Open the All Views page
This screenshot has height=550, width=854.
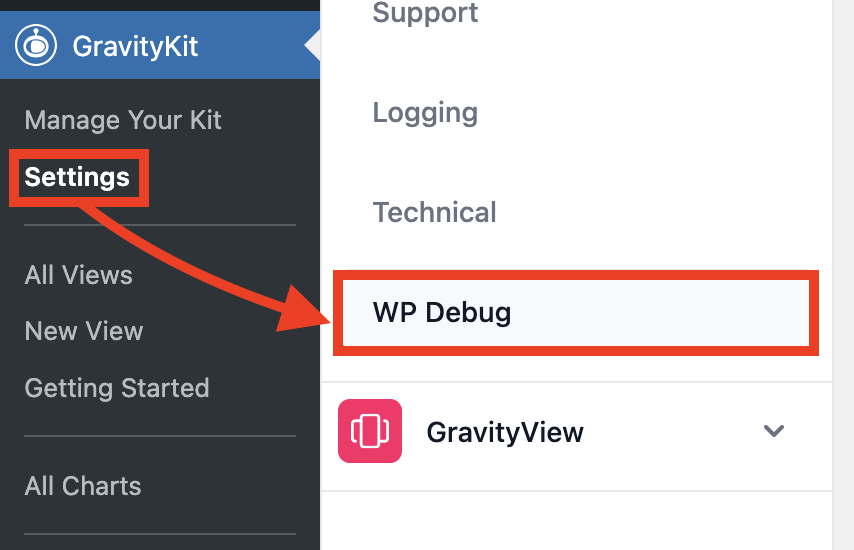point(78,275)
